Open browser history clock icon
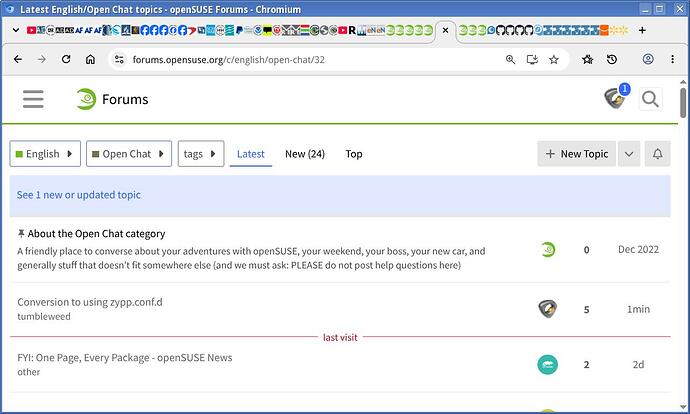This screenshot has width=690, height=414. [x=612, y=59]
